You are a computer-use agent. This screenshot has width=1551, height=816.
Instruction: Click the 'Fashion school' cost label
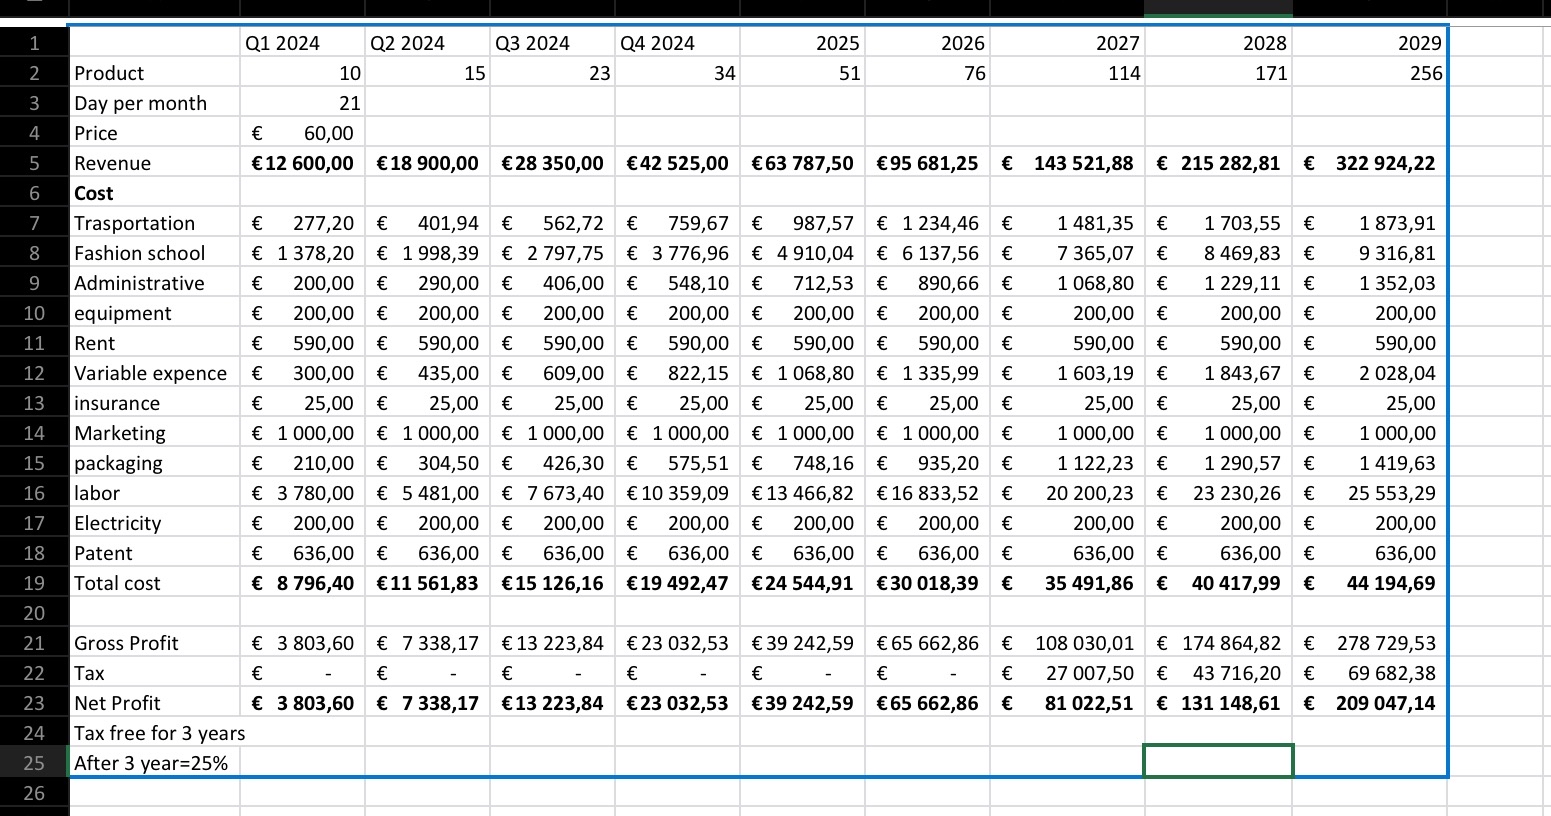[140, 252]
